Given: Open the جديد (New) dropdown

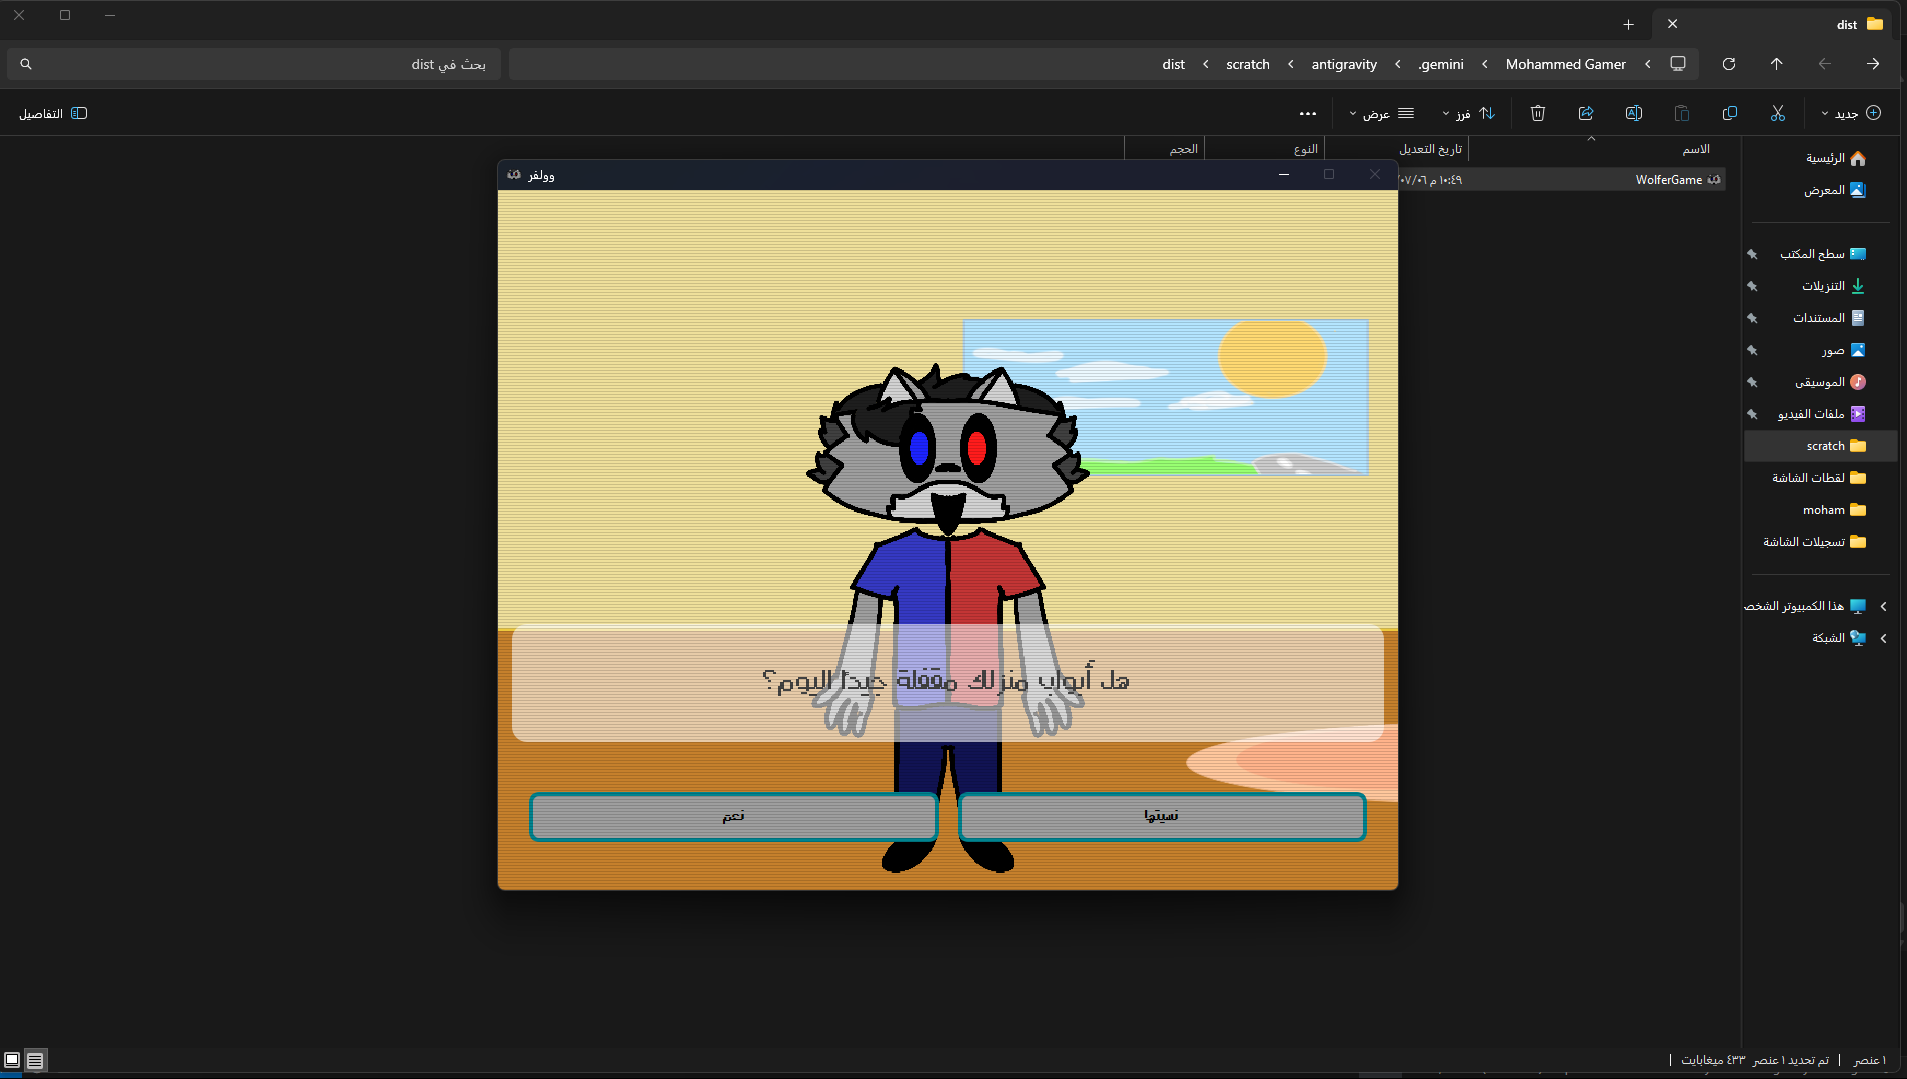Looking at the screenshot, I should tap(1852, 113).
